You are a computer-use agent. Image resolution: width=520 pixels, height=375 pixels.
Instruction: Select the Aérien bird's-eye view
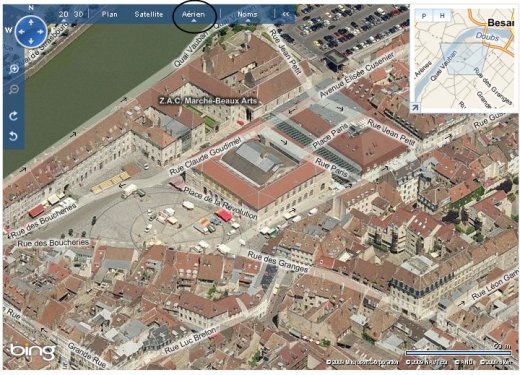(193, 14)
